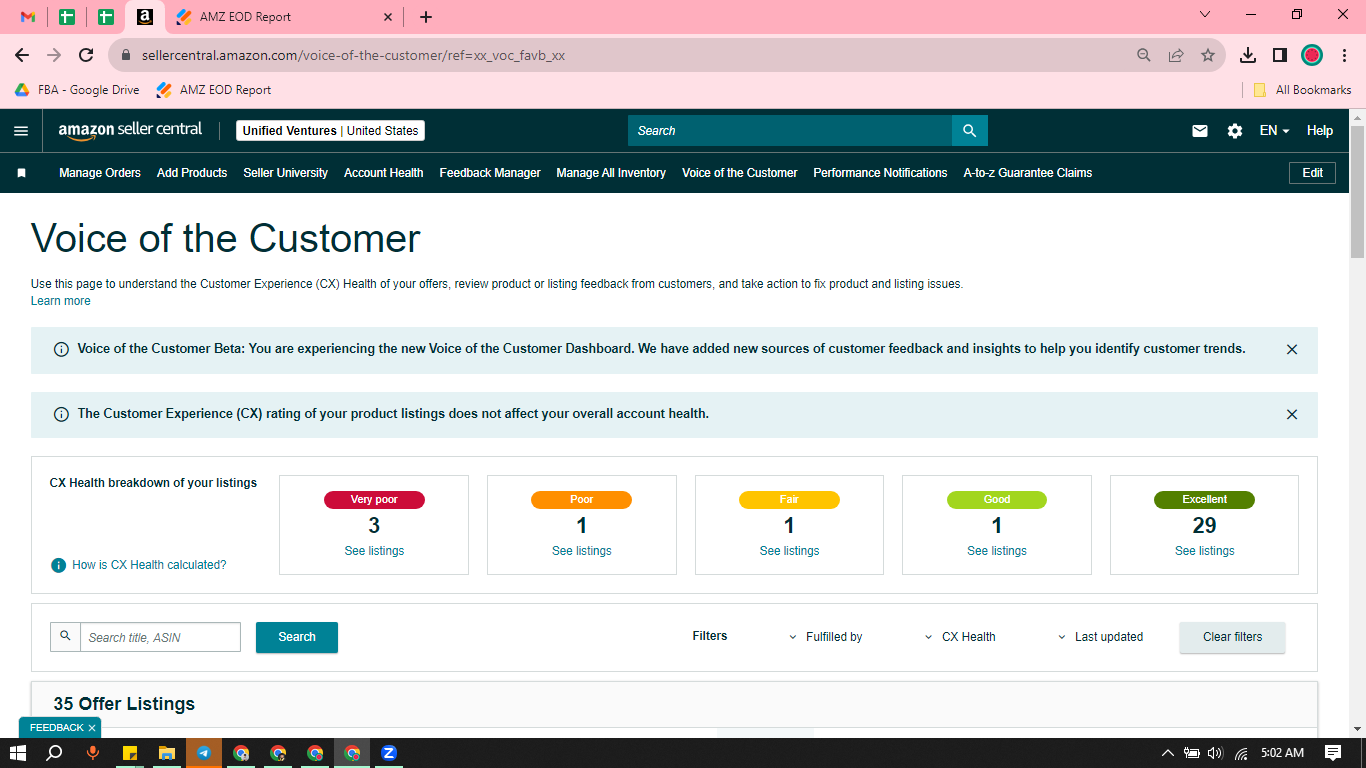Open the Chrome profile avatar
1366x768 pixels.
pyautogui.click(x=1312, y=55)
